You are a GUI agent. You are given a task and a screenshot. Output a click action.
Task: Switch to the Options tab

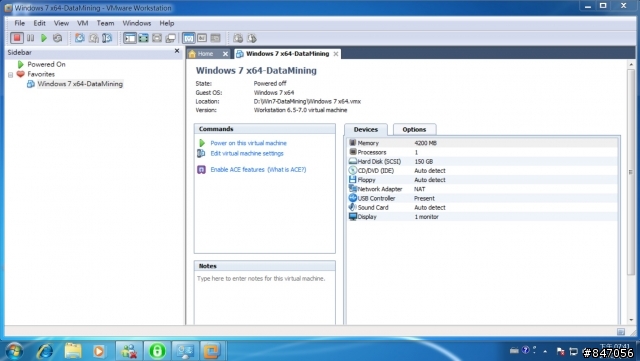click(414, 129)
